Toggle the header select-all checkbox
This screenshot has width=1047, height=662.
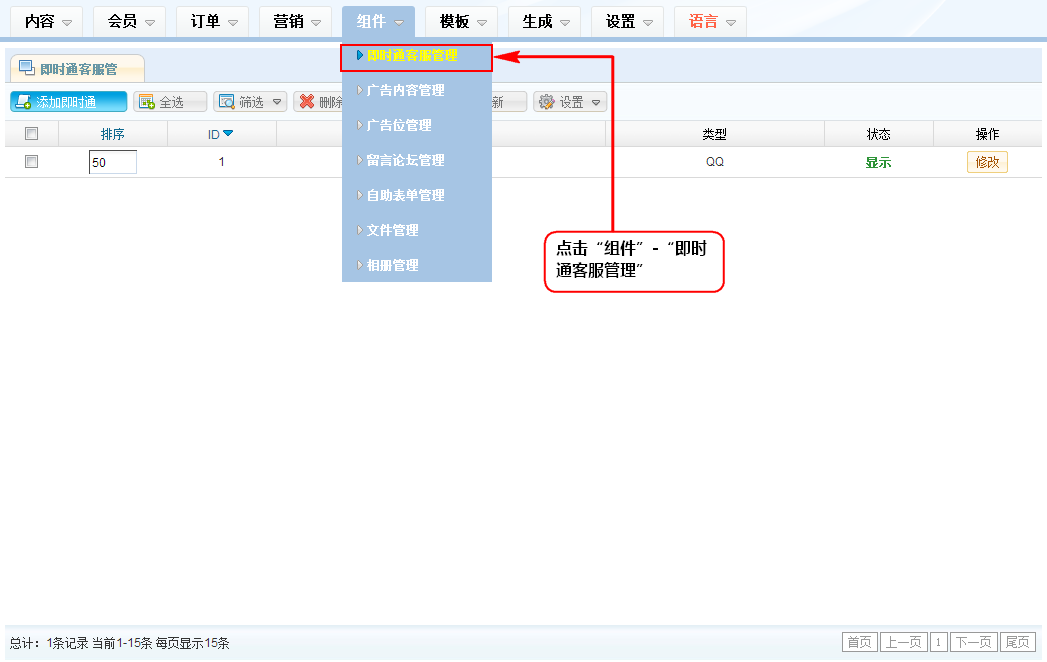coord(31,134)
